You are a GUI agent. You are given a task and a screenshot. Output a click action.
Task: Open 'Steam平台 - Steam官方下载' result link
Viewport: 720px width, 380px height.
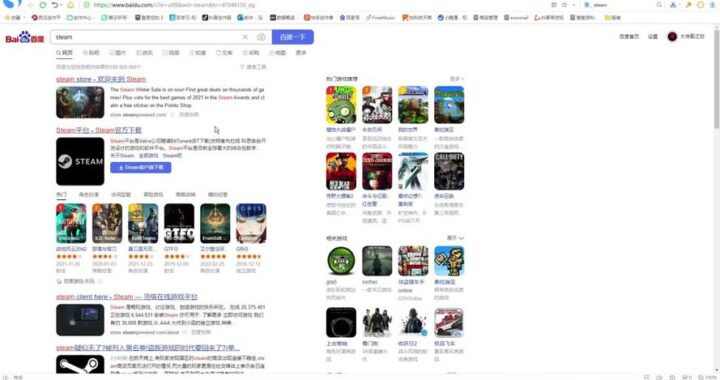tap(99, 130)
